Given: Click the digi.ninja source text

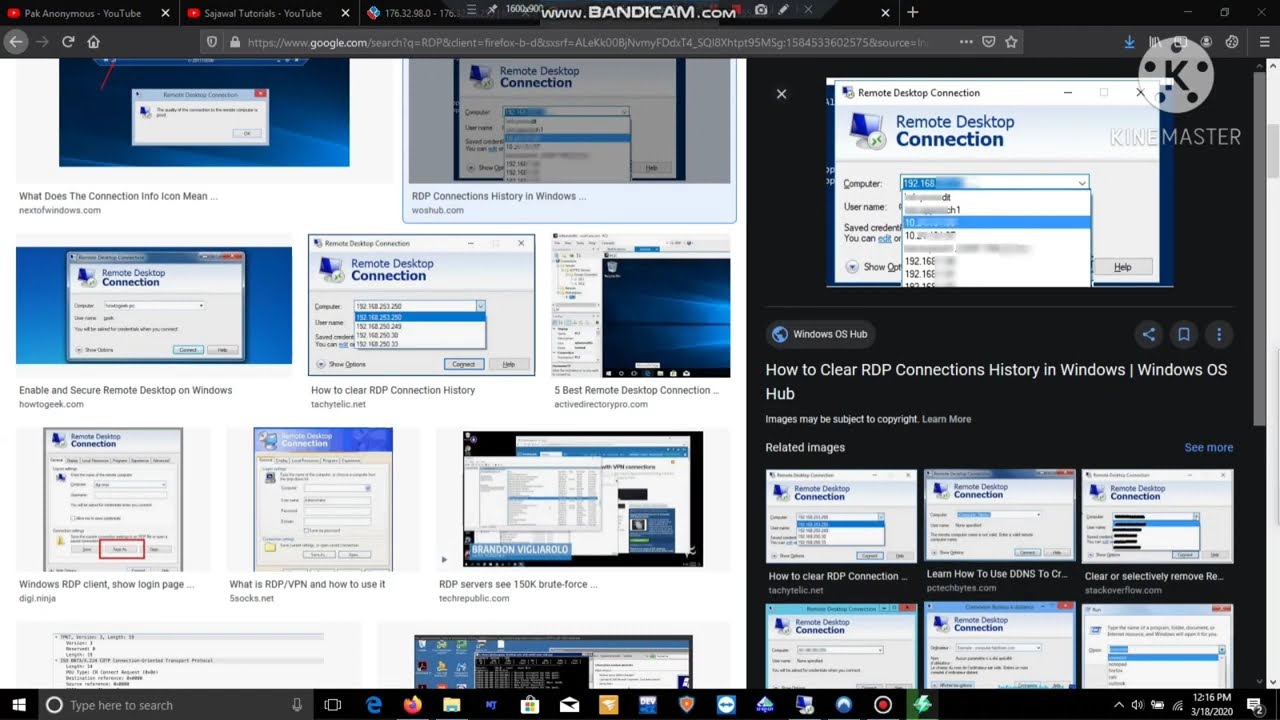Looking at the screenshot, I should coord(37,598).
